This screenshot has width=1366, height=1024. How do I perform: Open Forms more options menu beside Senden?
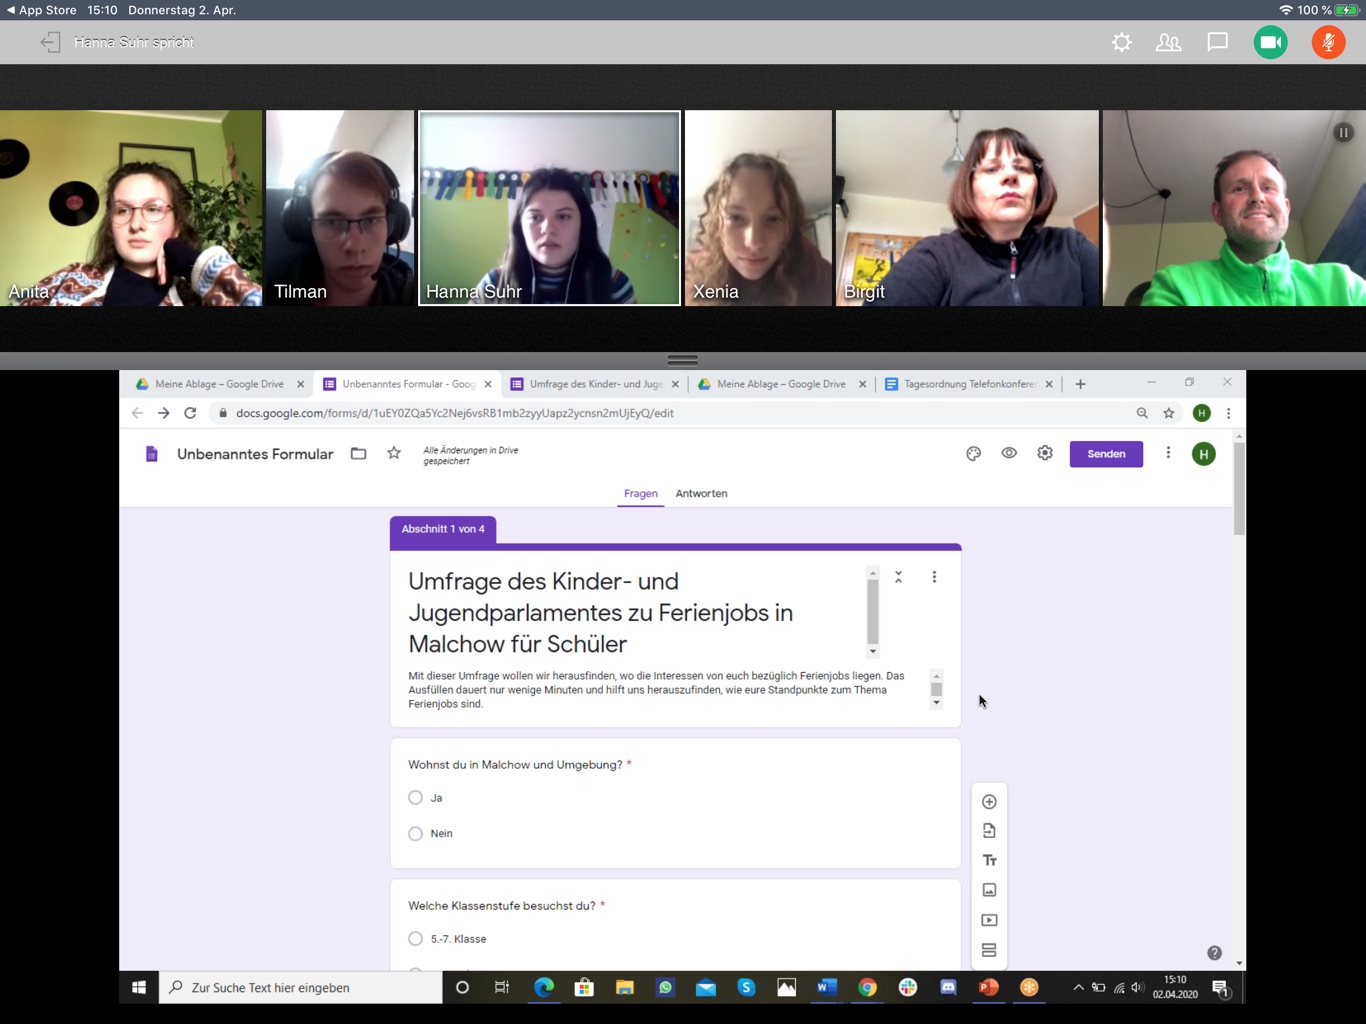coord(1168,454)
